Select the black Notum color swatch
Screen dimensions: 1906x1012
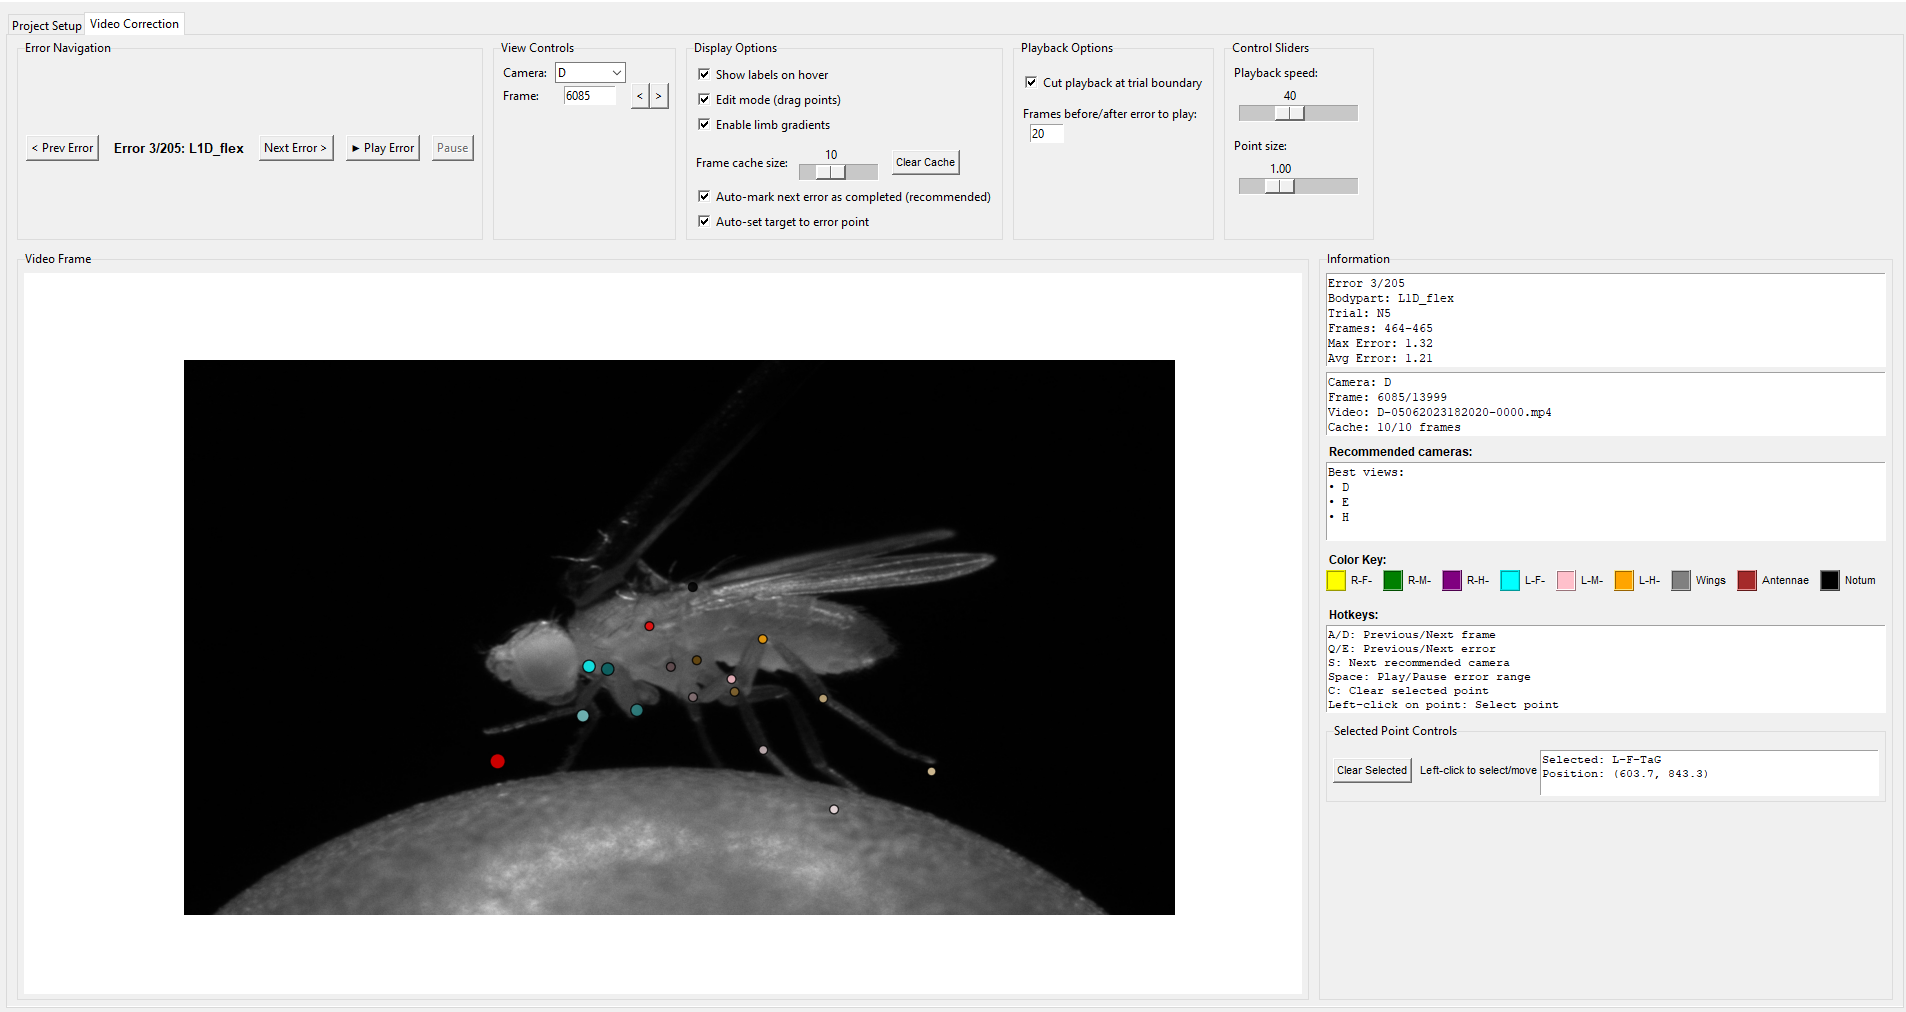click(x=1828, y=580)
